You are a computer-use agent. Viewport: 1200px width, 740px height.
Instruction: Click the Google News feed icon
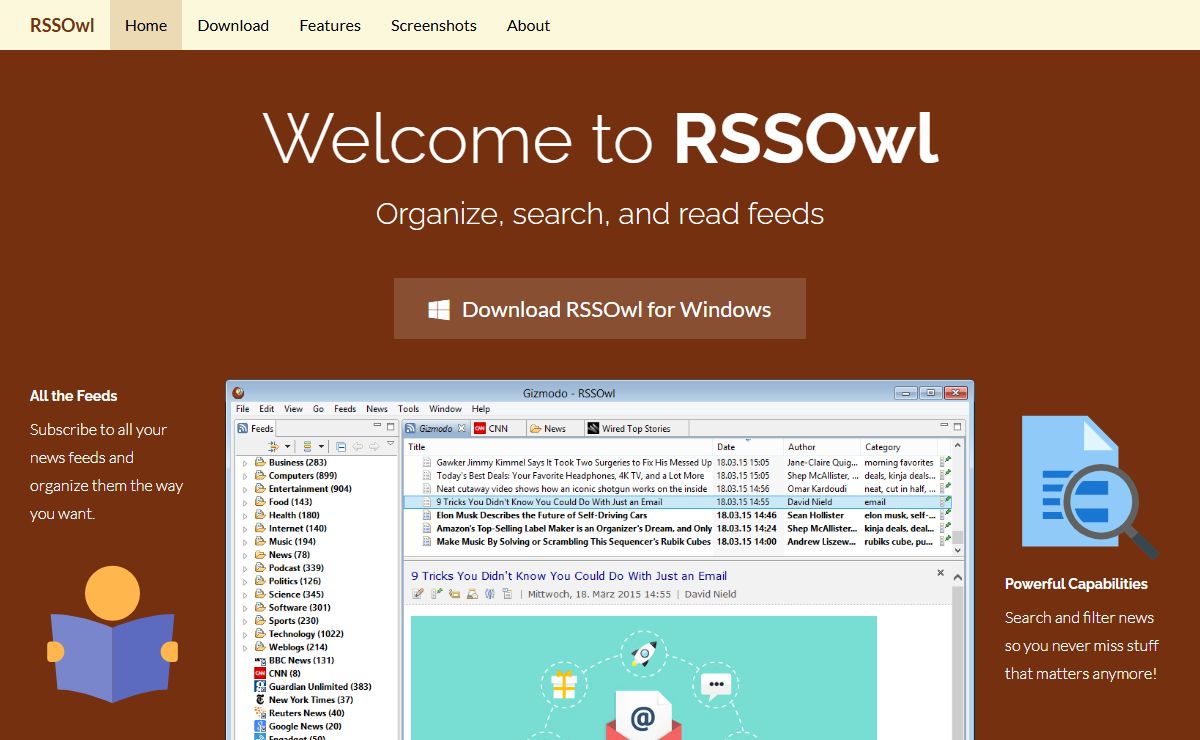tap(260, 726)
